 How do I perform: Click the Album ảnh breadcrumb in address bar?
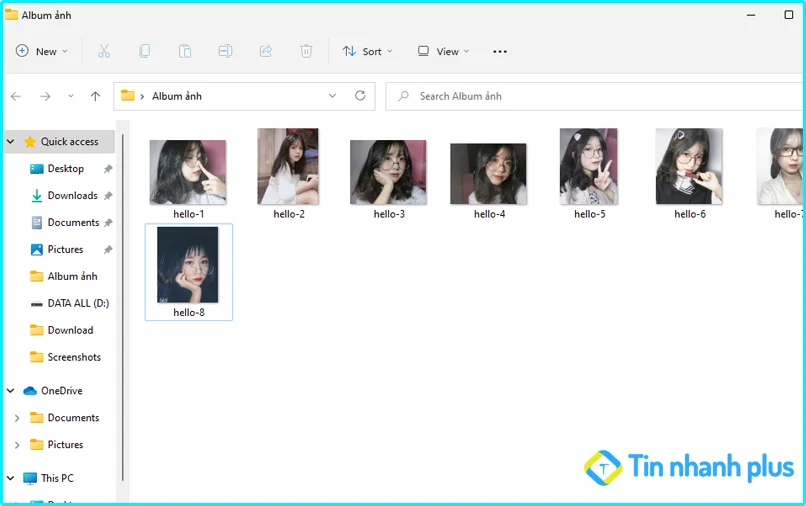click(177, 96)
